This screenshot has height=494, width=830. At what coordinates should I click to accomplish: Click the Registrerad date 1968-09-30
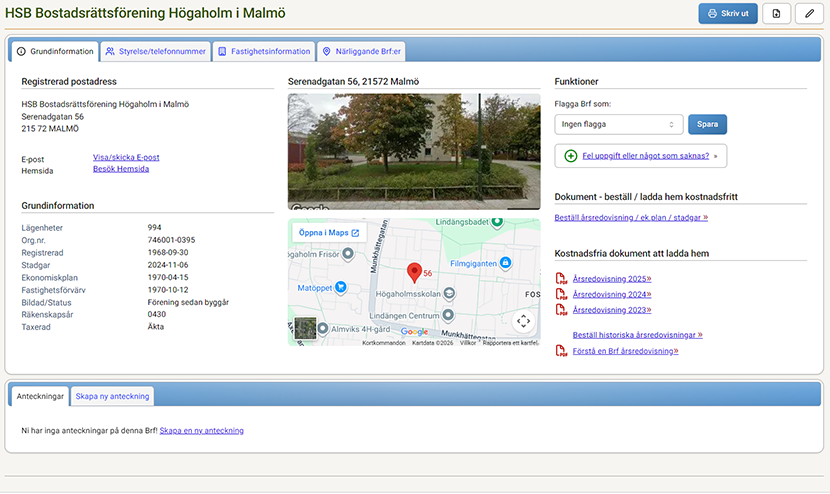168,252
